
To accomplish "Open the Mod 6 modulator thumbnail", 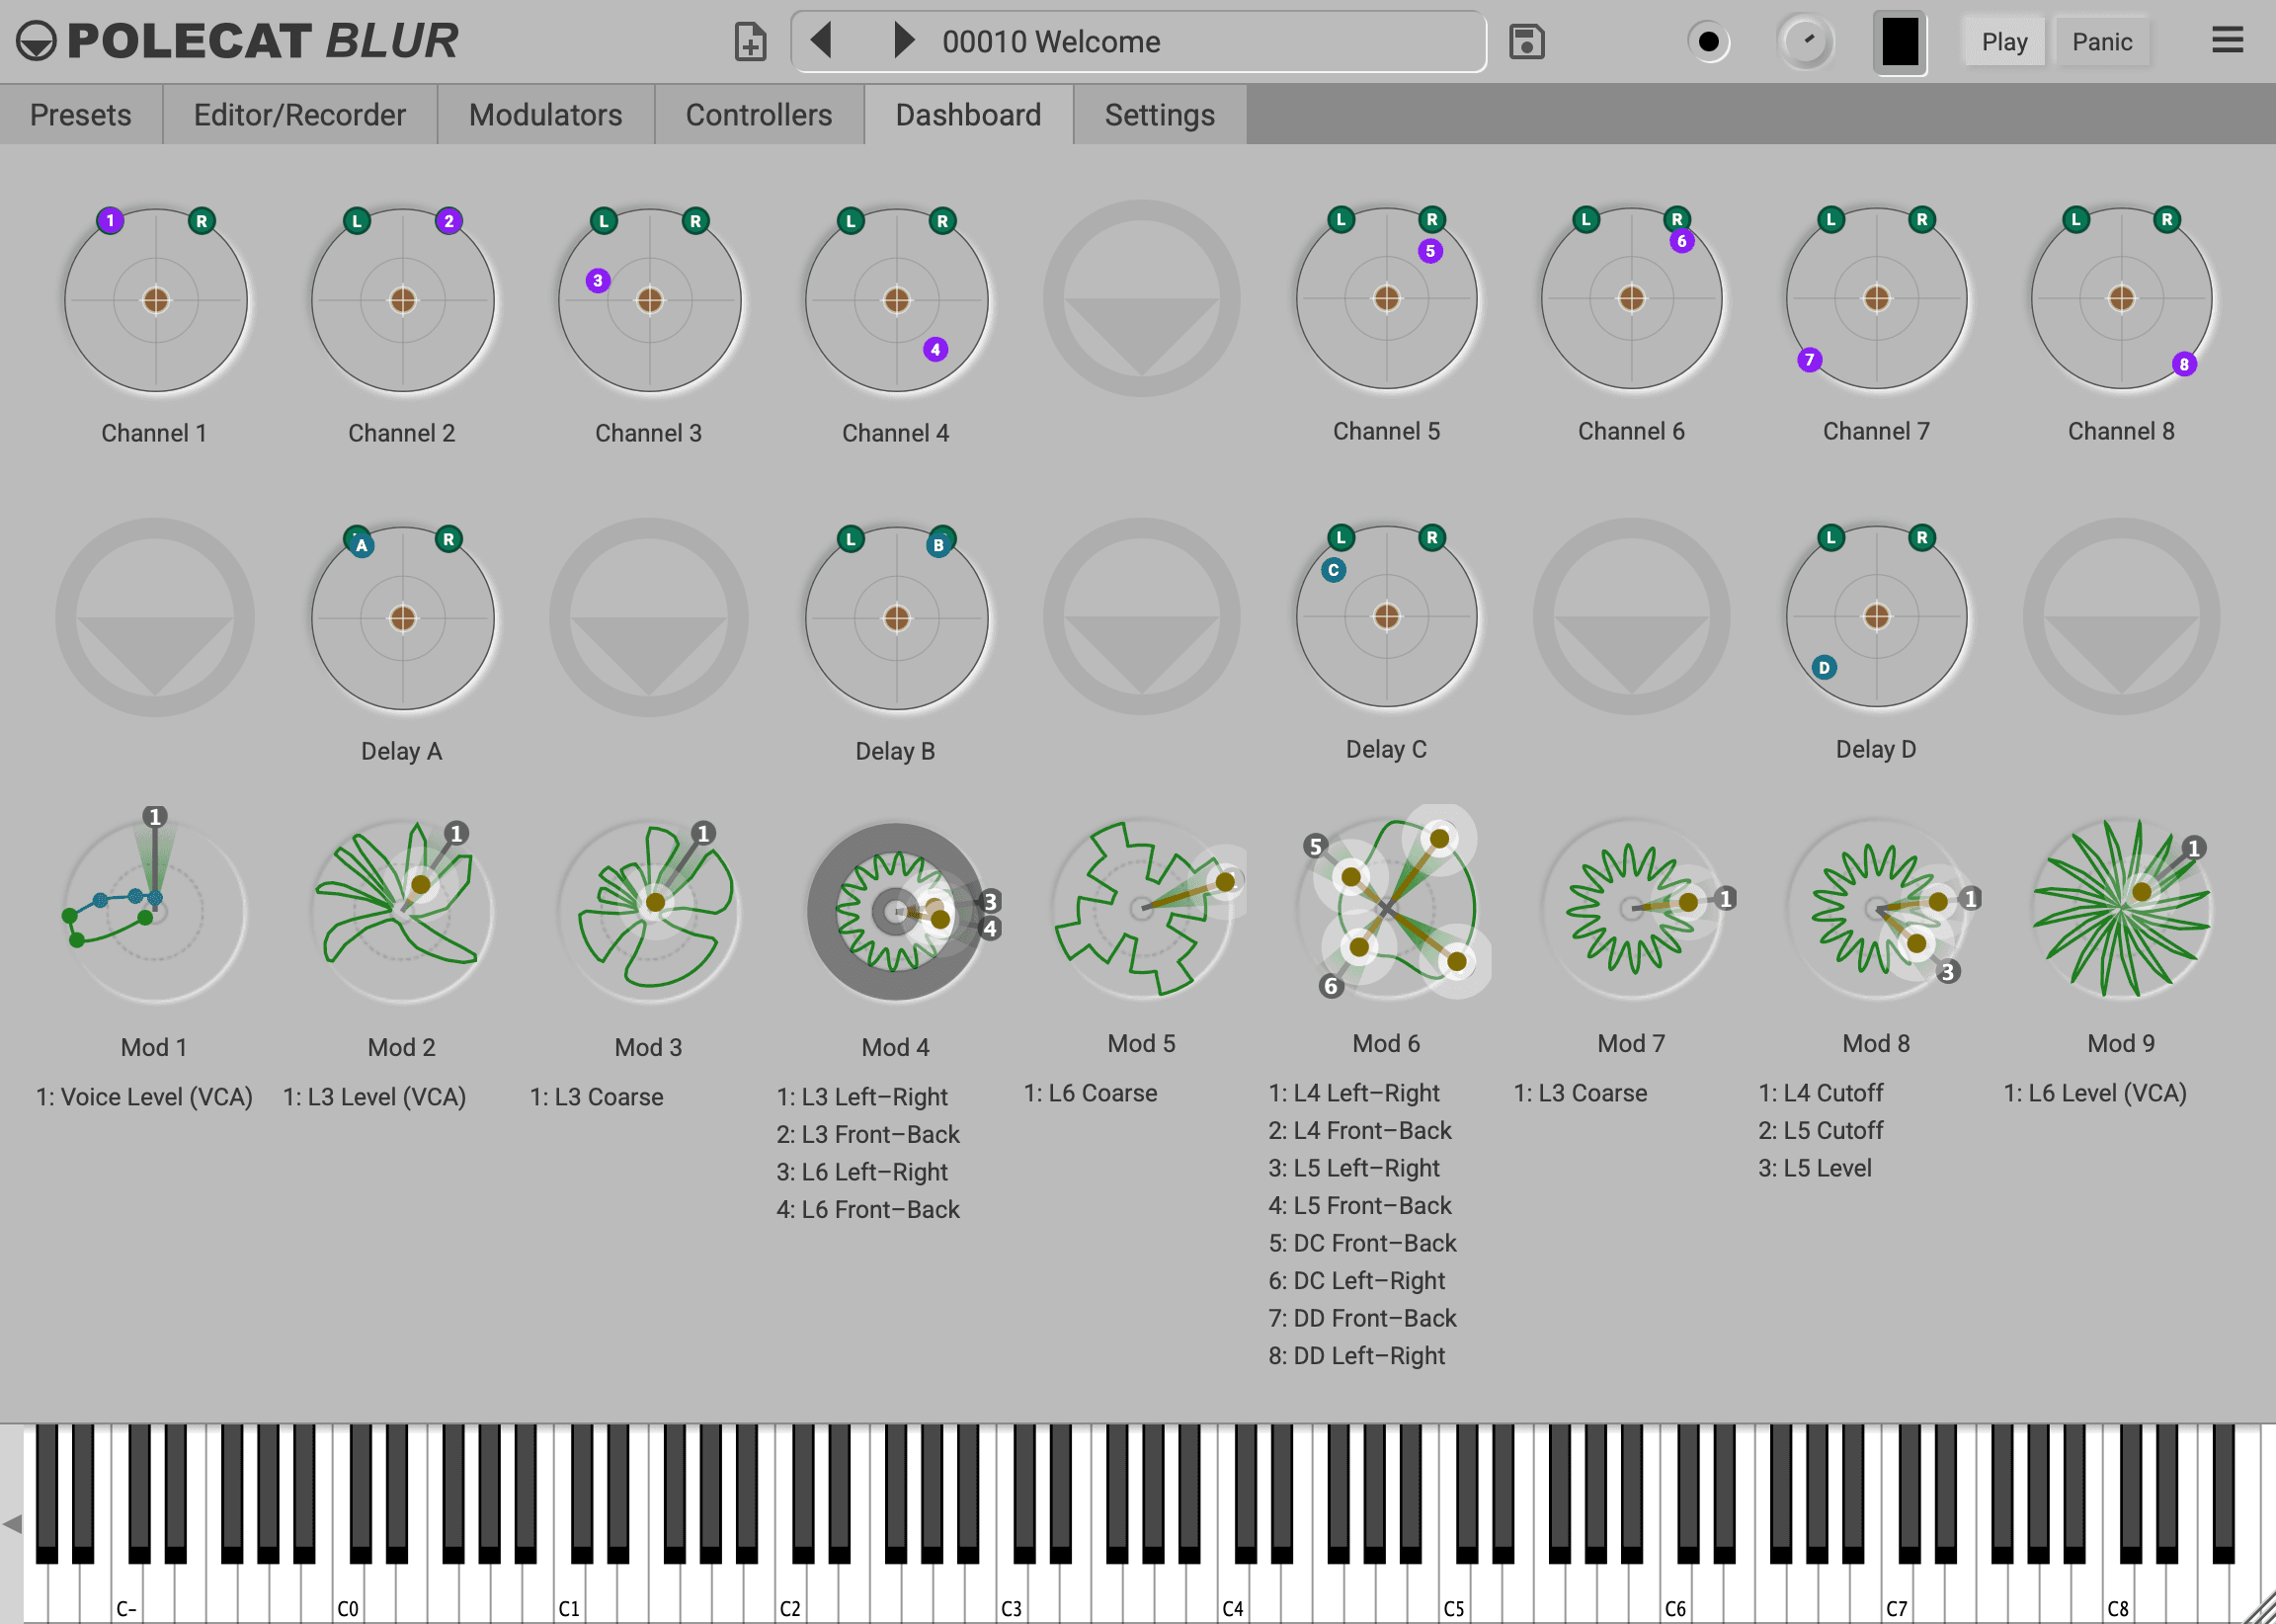I will 1387,906.
